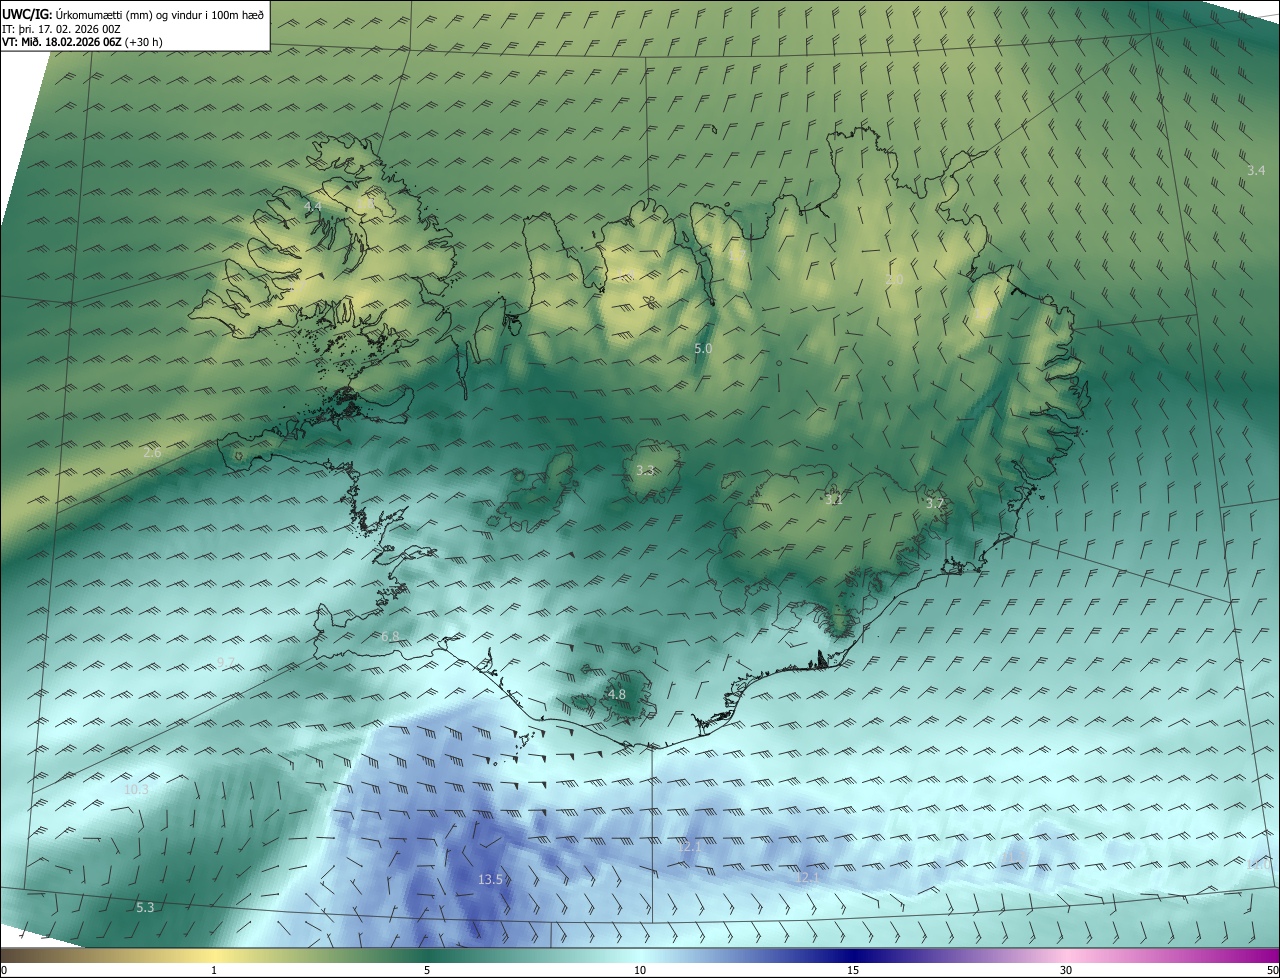Screen dimensions: 1280x978
Task: Click the 50 tick on the color scale
Action: point(1272,970)
